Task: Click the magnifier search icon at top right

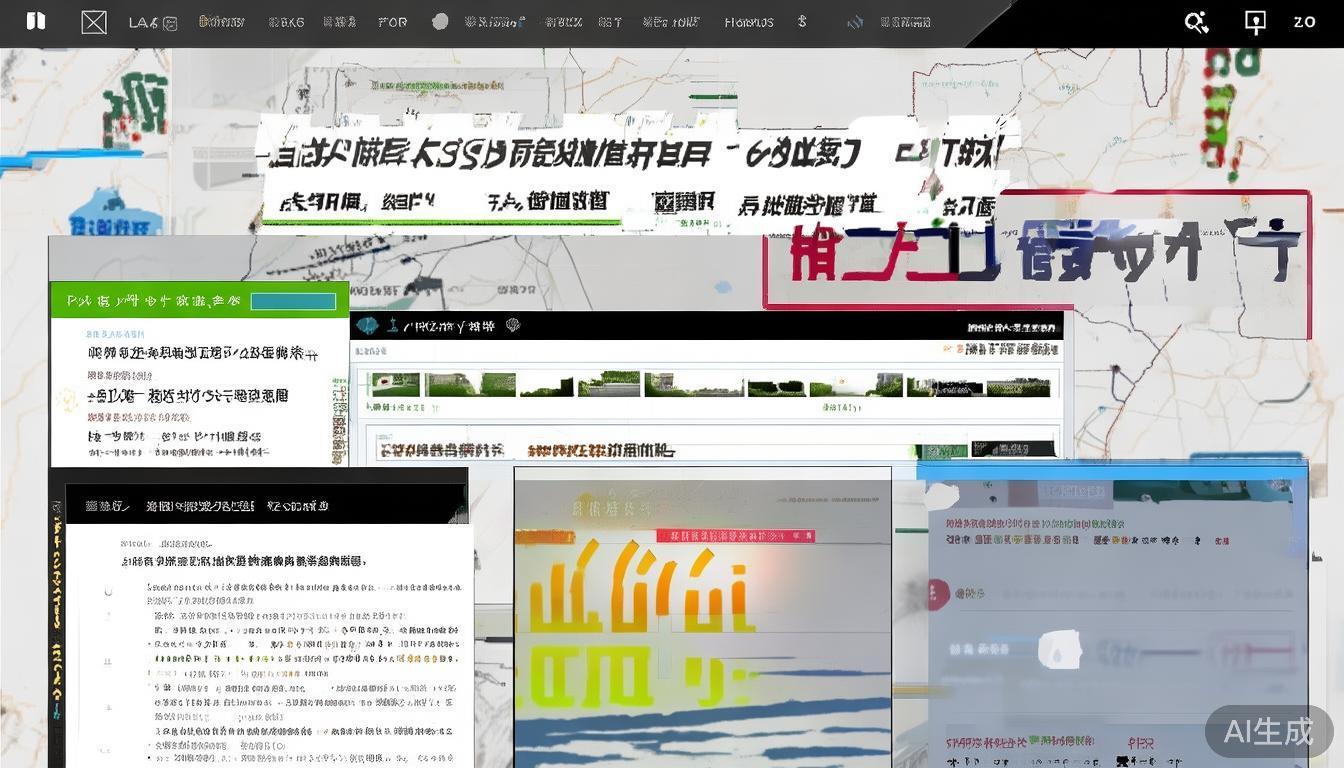Action: (x=1196, y=21)
